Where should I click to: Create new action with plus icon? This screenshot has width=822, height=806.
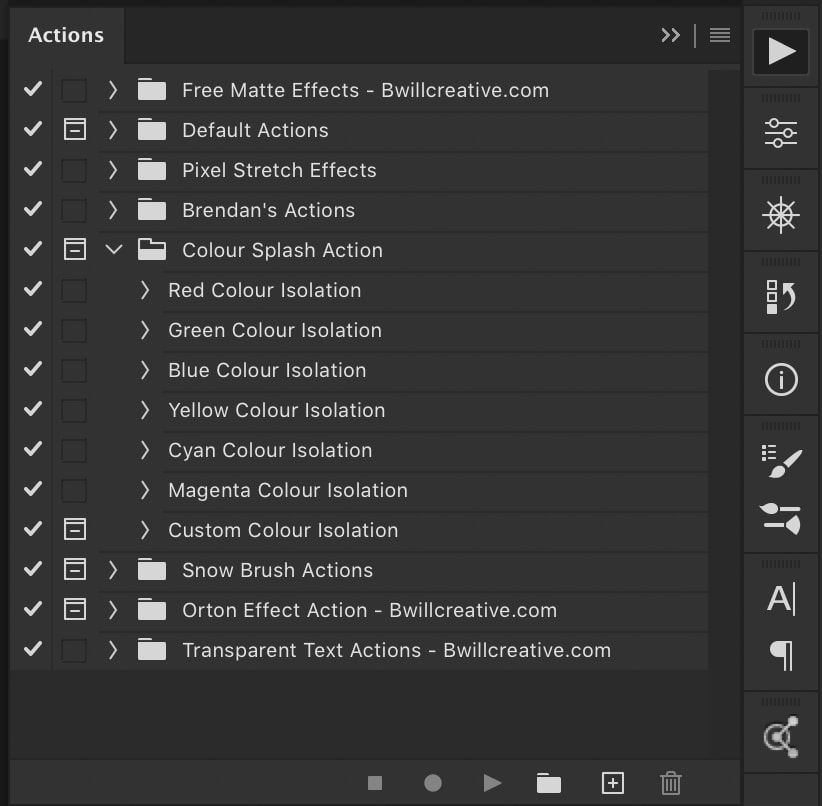click(x=612, y=783)
